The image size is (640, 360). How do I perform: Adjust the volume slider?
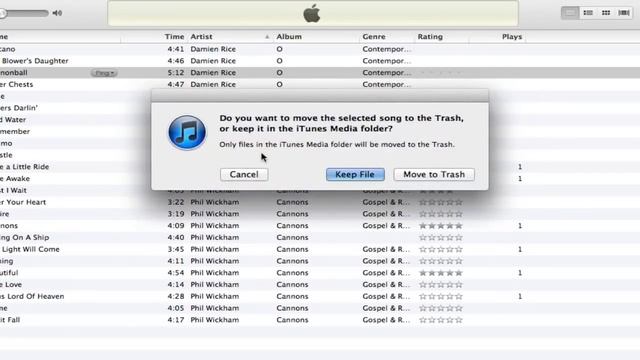pyautogui.click(x=24, y=13)
